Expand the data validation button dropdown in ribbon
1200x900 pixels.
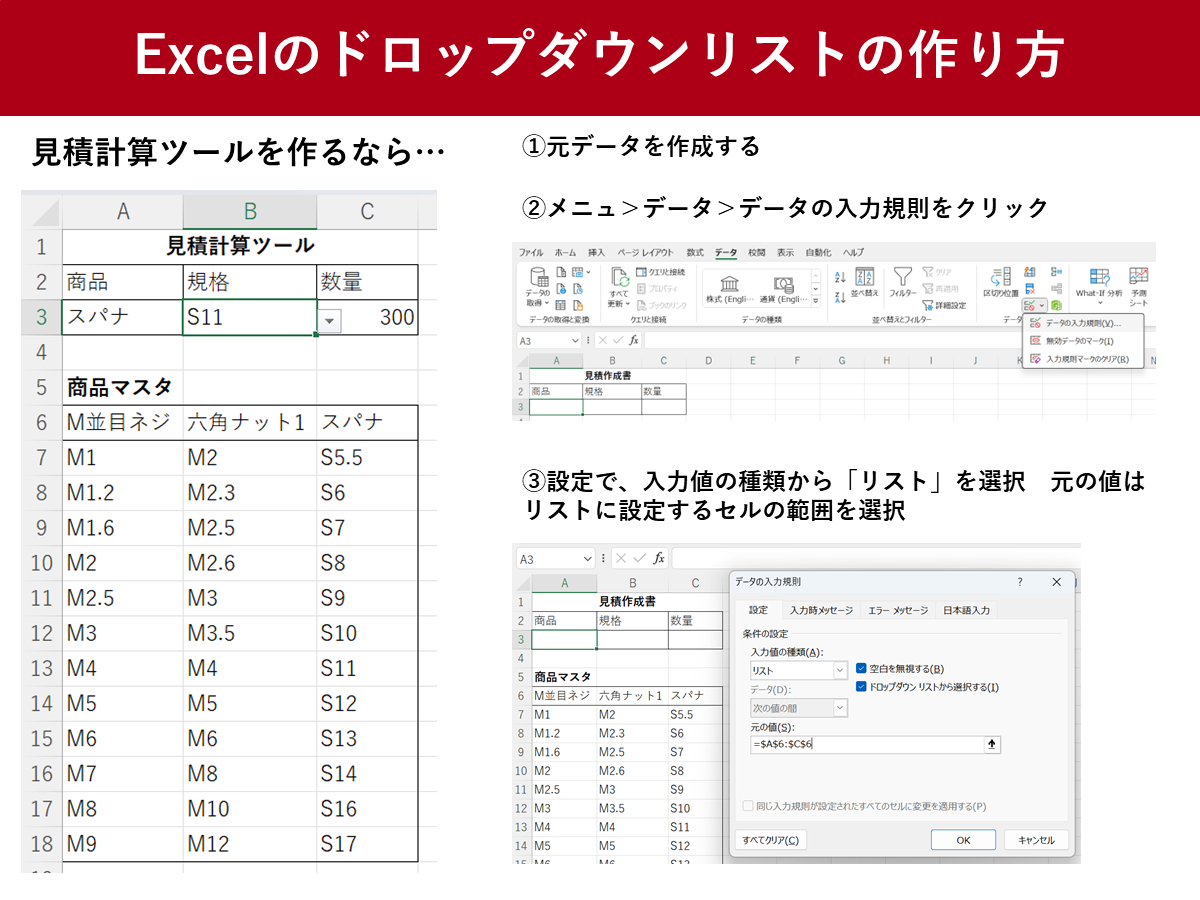click(x=1043, y=306)
